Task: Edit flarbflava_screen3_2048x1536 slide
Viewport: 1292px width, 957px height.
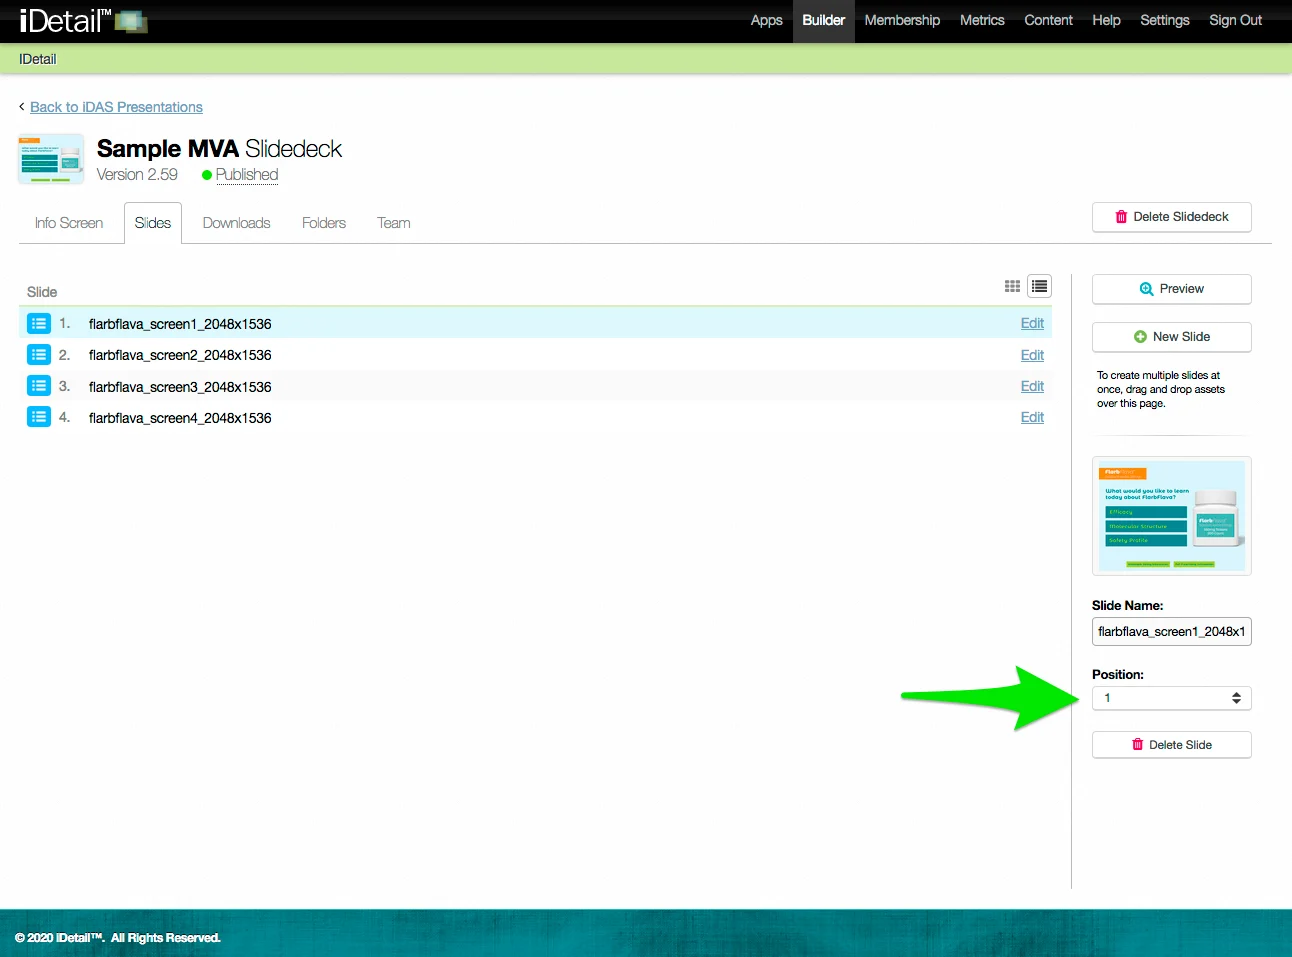Action: (x=1032, y=386)
